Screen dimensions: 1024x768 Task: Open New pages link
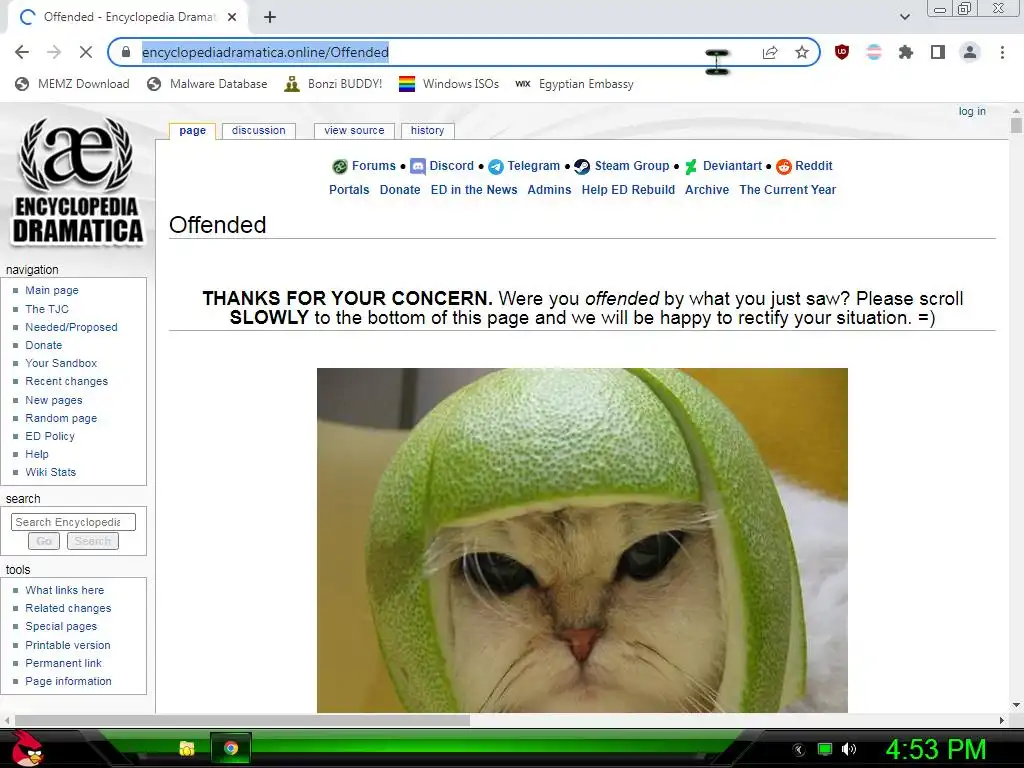coord(54,400)
